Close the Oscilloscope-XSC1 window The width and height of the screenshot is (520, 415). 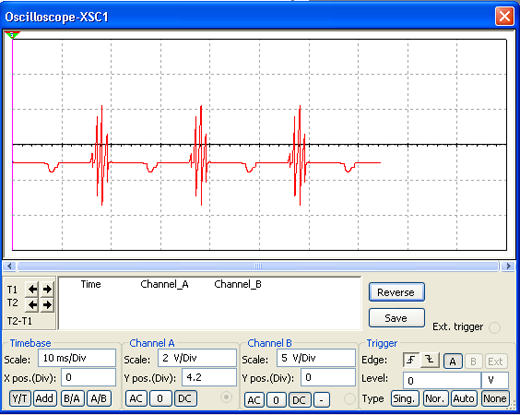(x=504, y=16)
